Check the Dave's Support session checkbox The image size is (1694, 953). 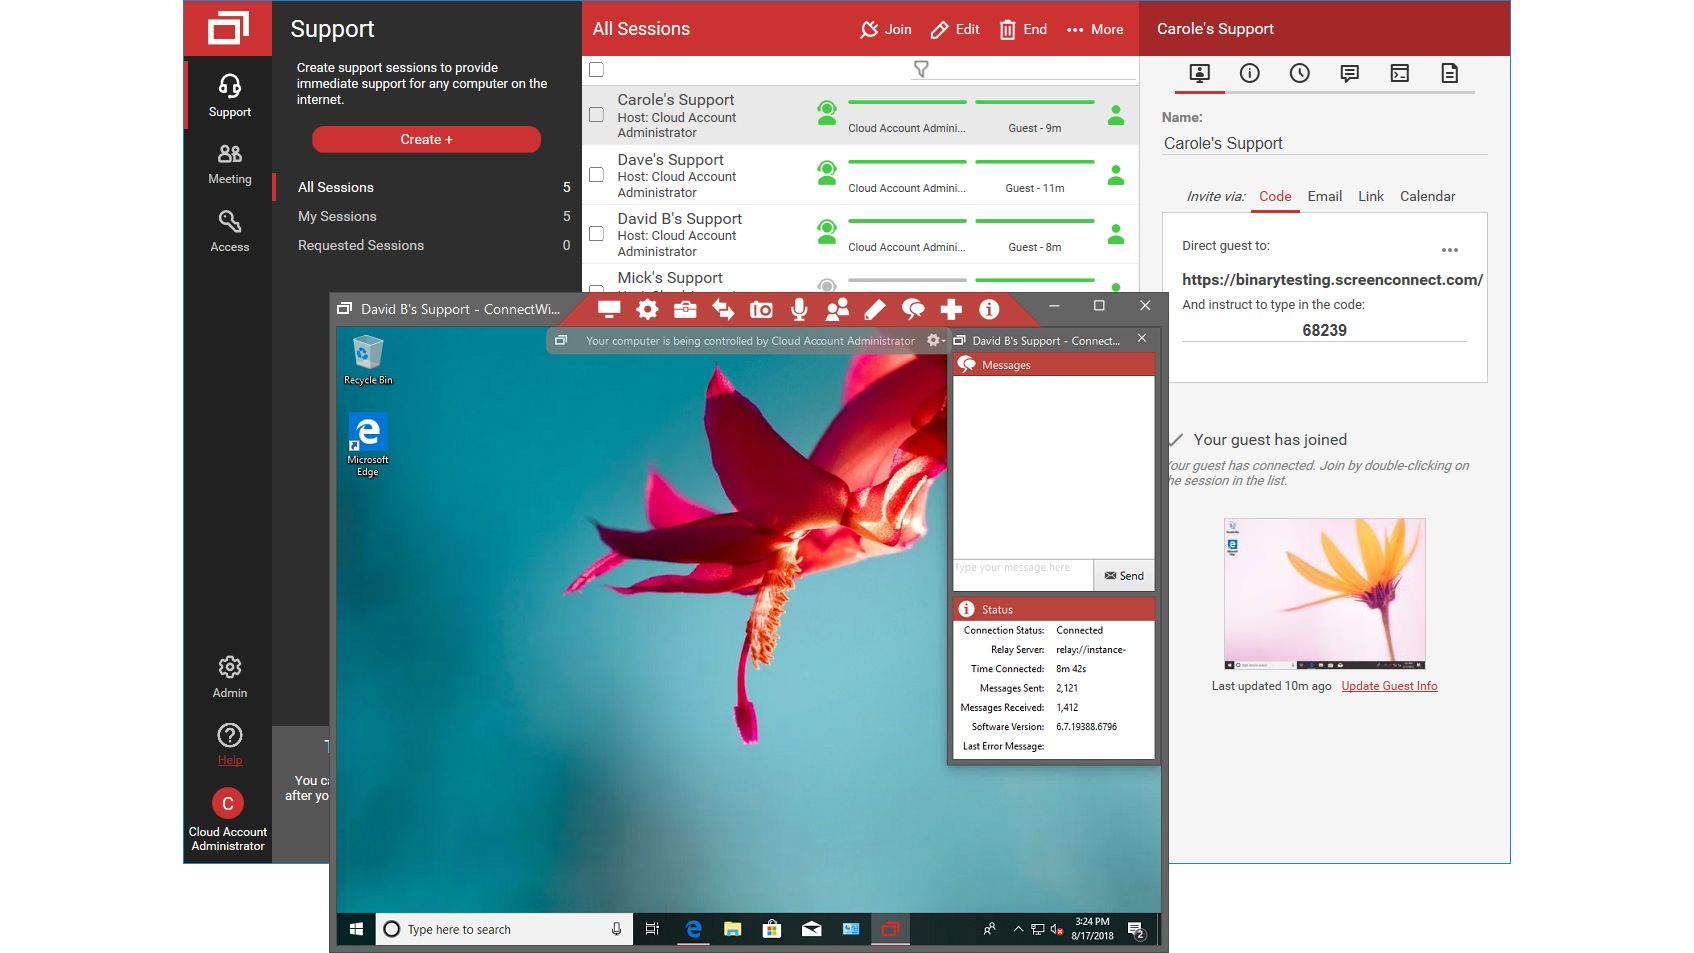596,175
